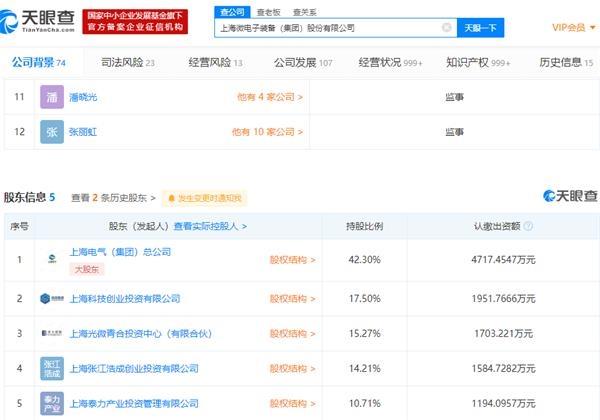The width and height of the screenshot is (600, 420).
Task: Select the 1703.221万元 amount cell
Action: [503, 334]
